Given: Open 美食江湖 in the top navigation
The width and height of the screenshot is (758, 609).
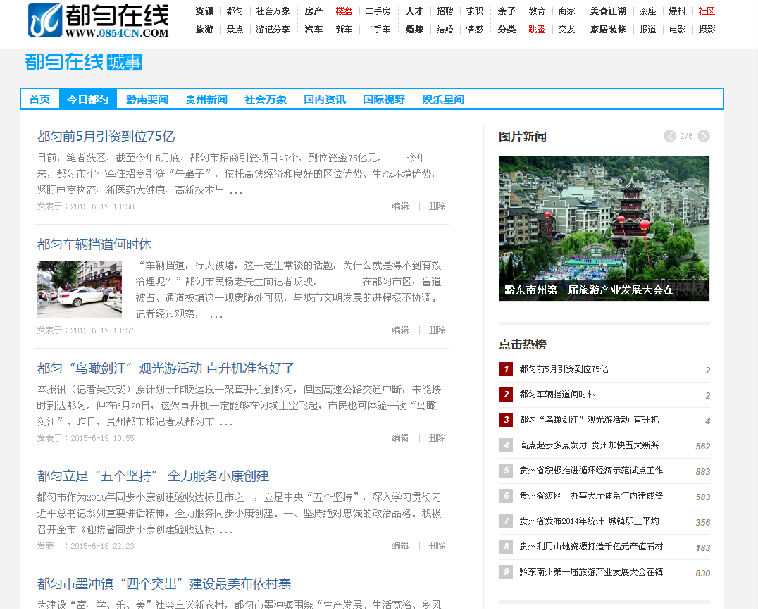Looking at the screenshot, I should click(x=608, y=11).
